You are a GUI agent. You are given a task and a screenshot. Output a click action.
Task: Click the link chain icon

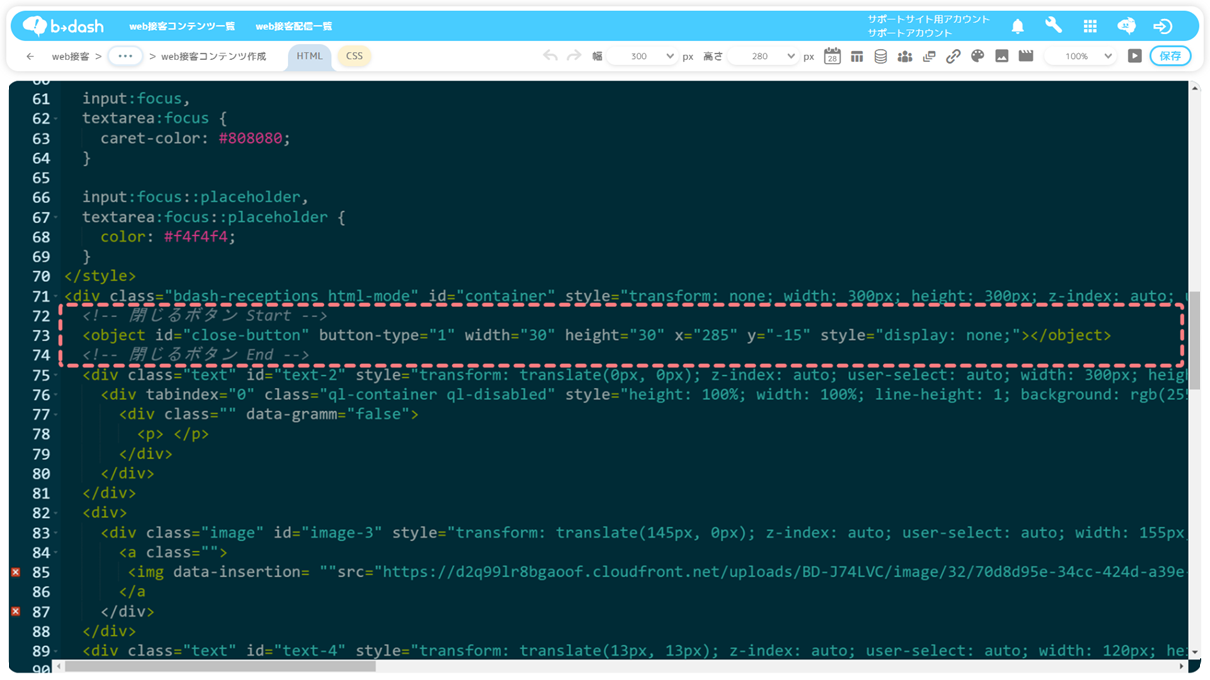pos(953,56)
